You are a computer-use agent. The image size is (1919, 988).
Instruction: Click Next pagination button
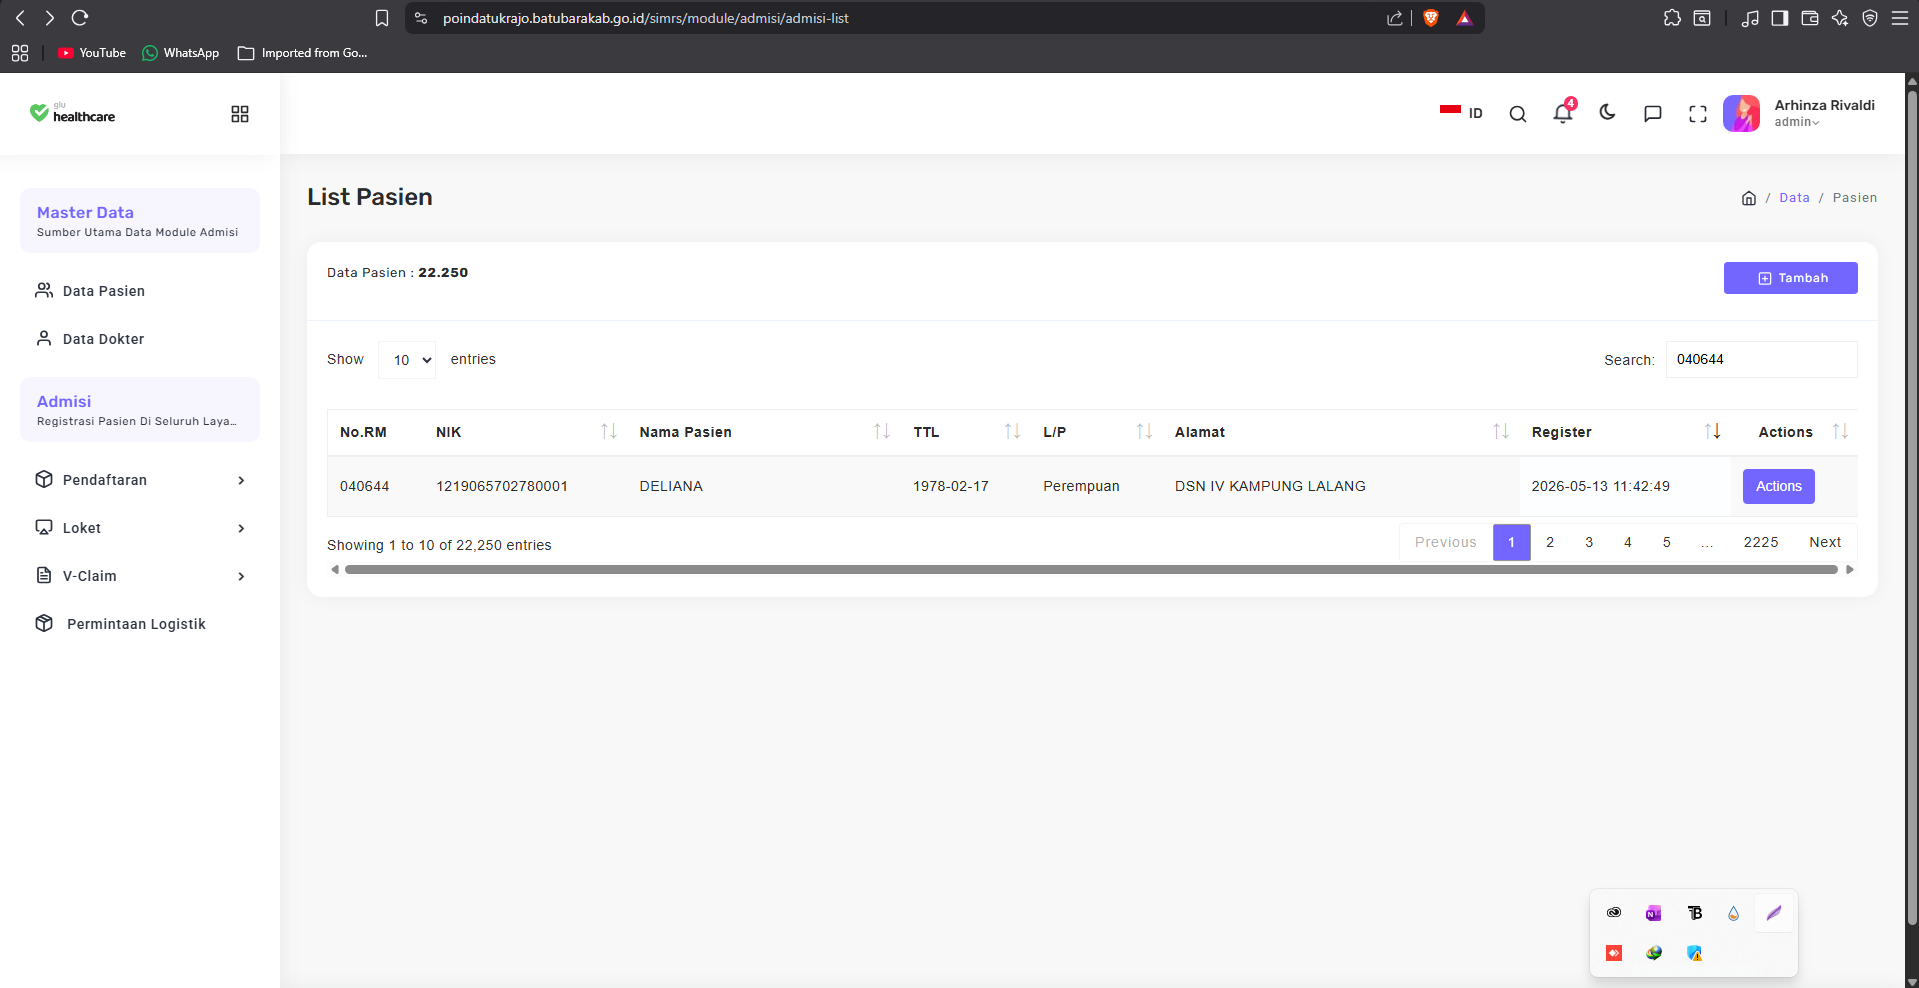[1825, 542]
